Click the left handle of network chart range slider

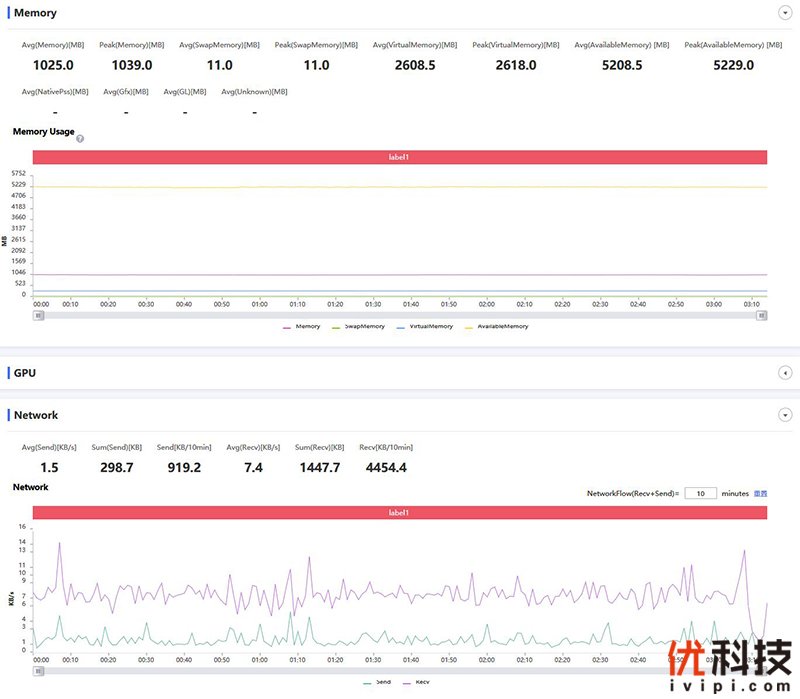[39, 671]
